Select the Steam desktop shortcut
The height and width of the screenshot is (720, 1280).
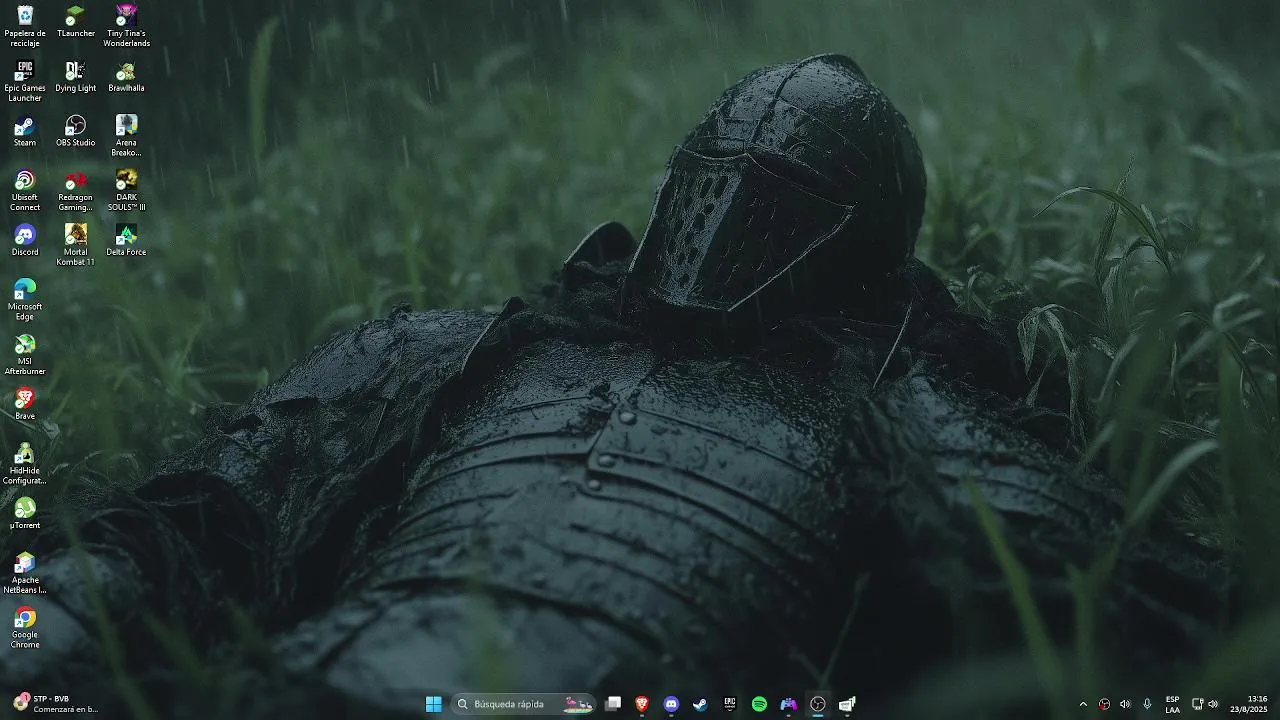[25, 131]
